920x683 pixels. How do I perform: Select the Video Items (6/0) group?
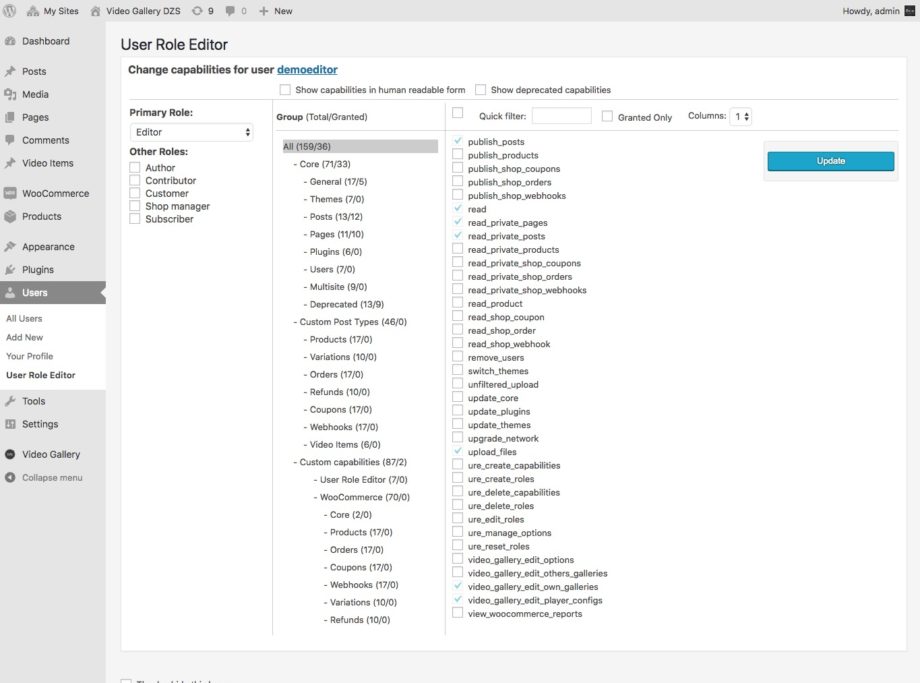pos(345,445)
